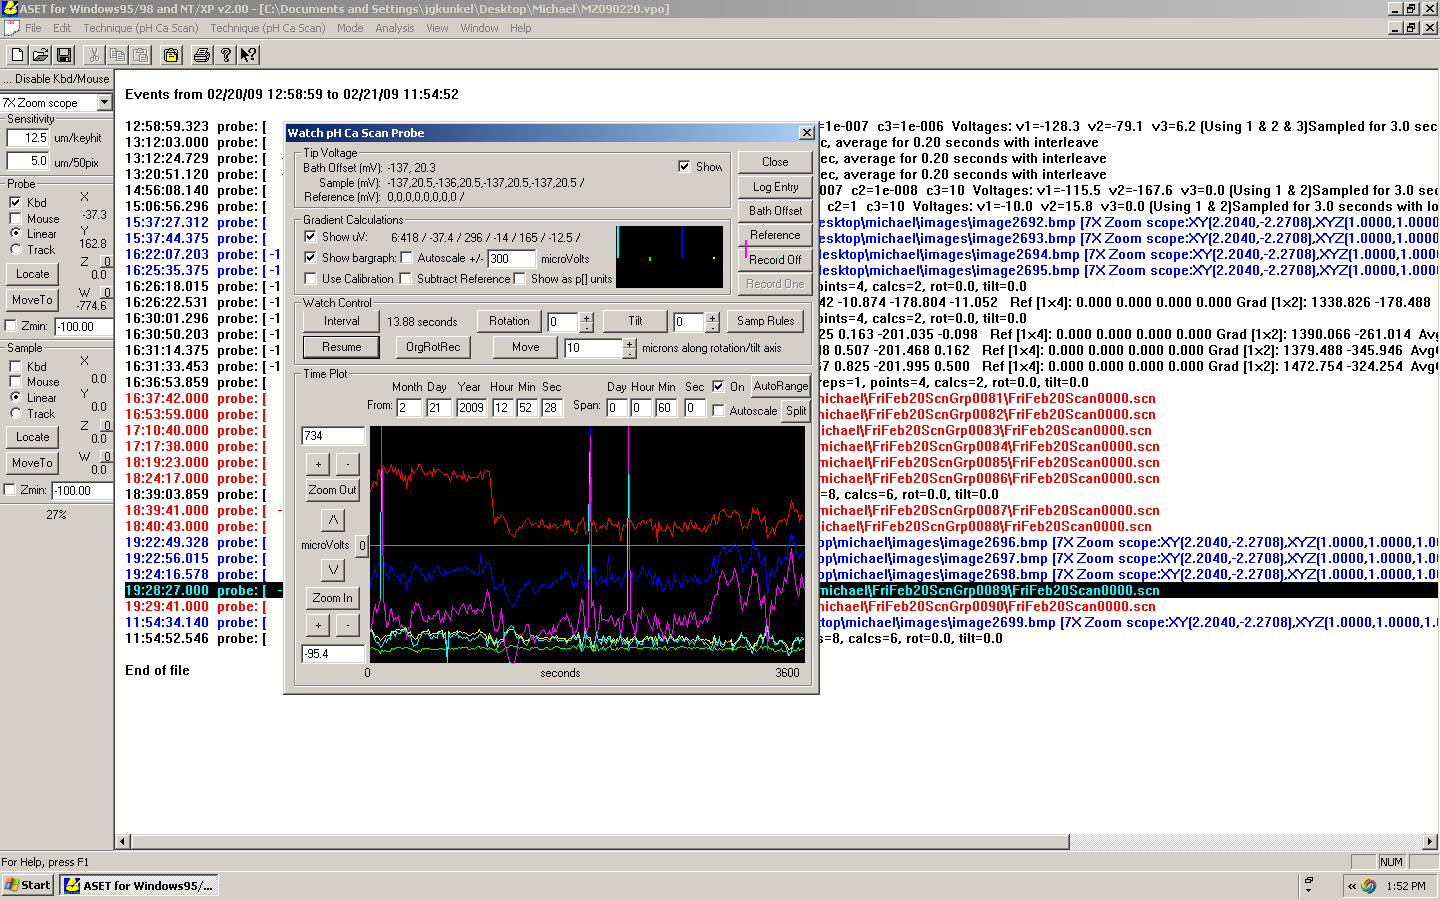Open the Help menu
The width and height of the screenshot is (1440, 900).
click(520, 28)
